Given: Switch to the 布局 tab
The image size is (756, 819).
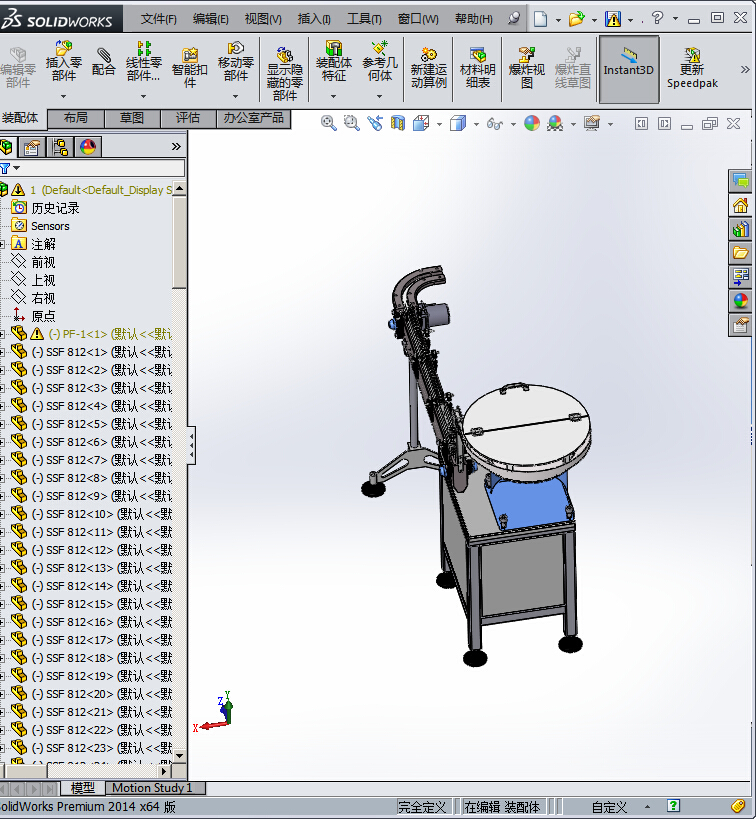Looking at the screenshot, I should 76,118.
